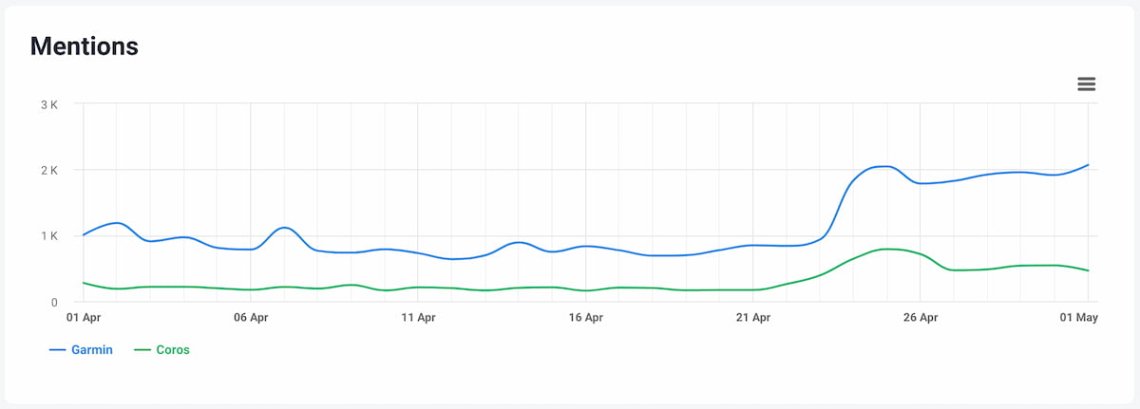
Task: Click the Coros line's starting point on 01 Apr
Action: point(84,283)
